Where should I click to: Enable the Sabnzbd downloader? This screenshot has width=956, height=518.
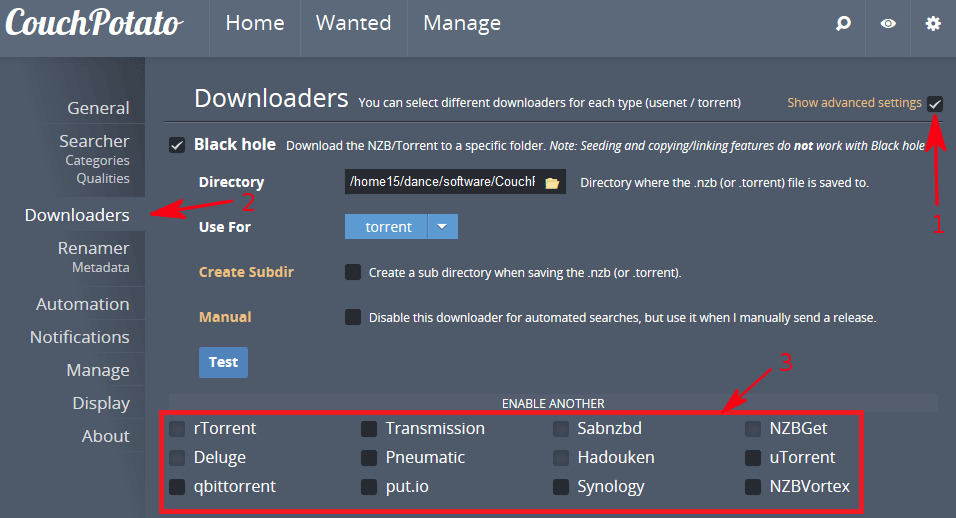click(x=561, y=428)
